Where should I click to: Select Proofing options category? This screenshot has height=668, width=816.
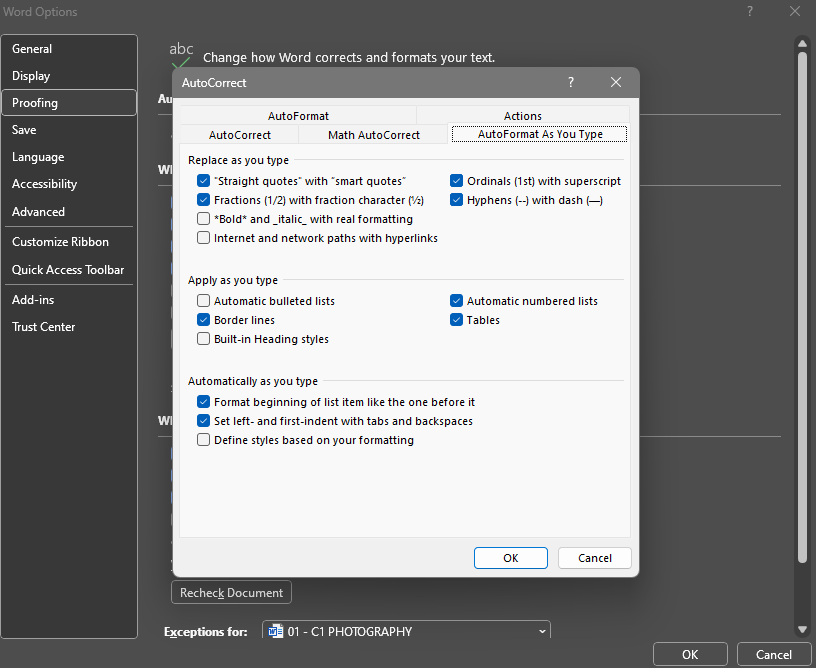[69, 102]
